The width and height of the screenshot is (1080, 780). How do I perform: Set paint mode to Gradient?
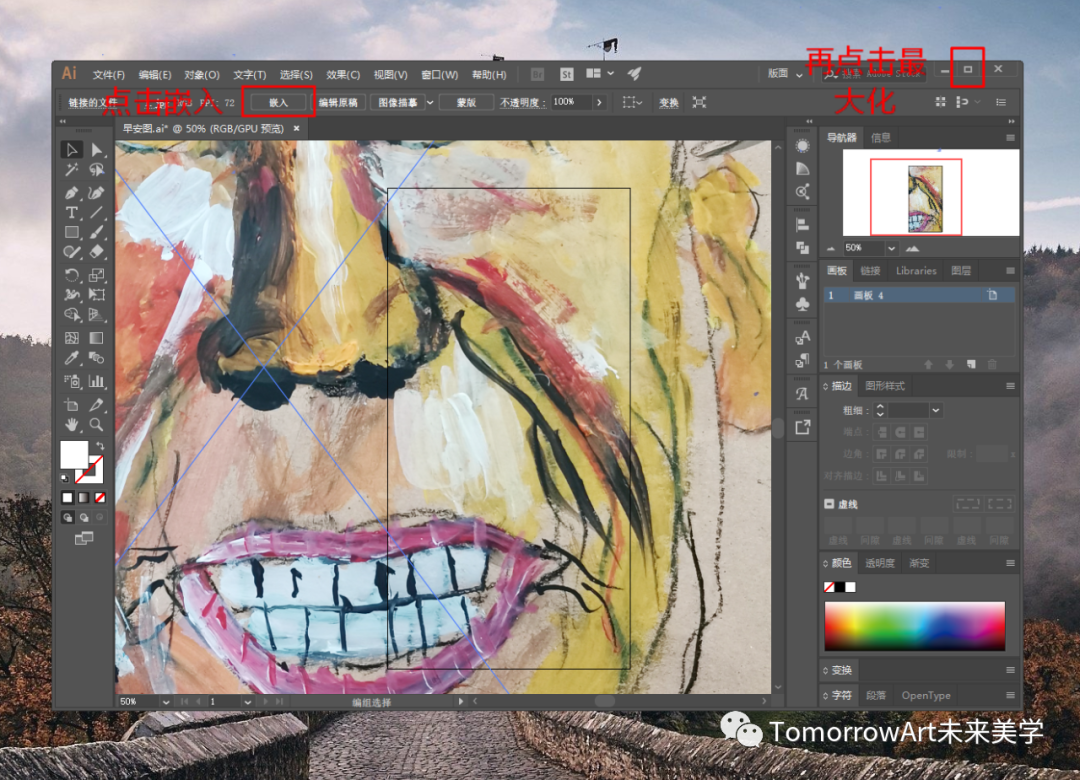[83, 497]
